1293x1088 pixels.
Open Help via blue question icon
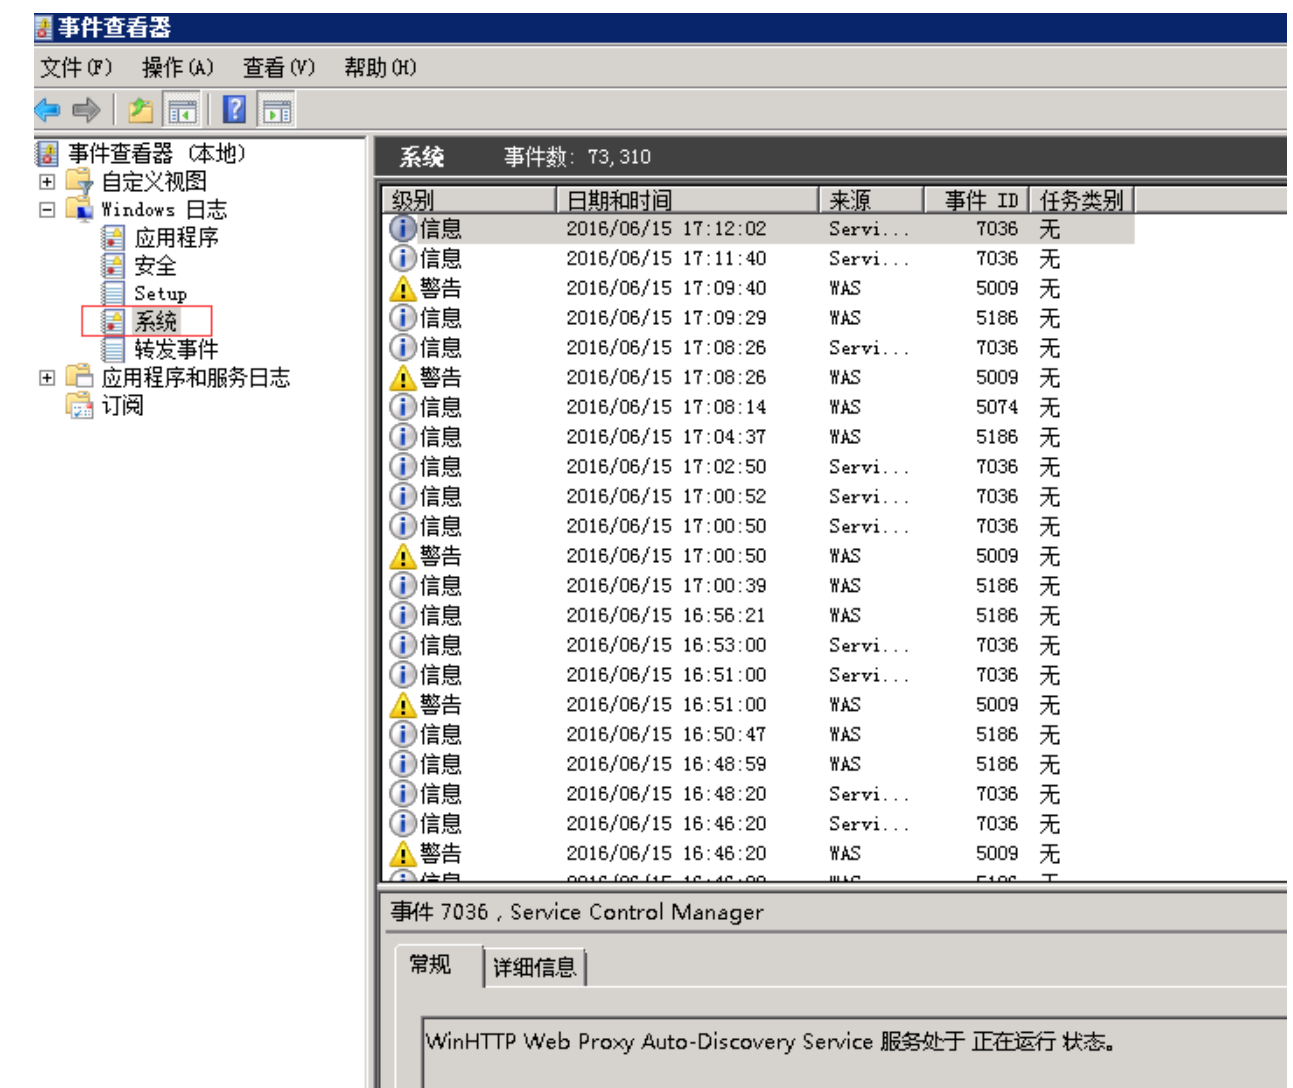pyautogui.click(x=234, y=110)
